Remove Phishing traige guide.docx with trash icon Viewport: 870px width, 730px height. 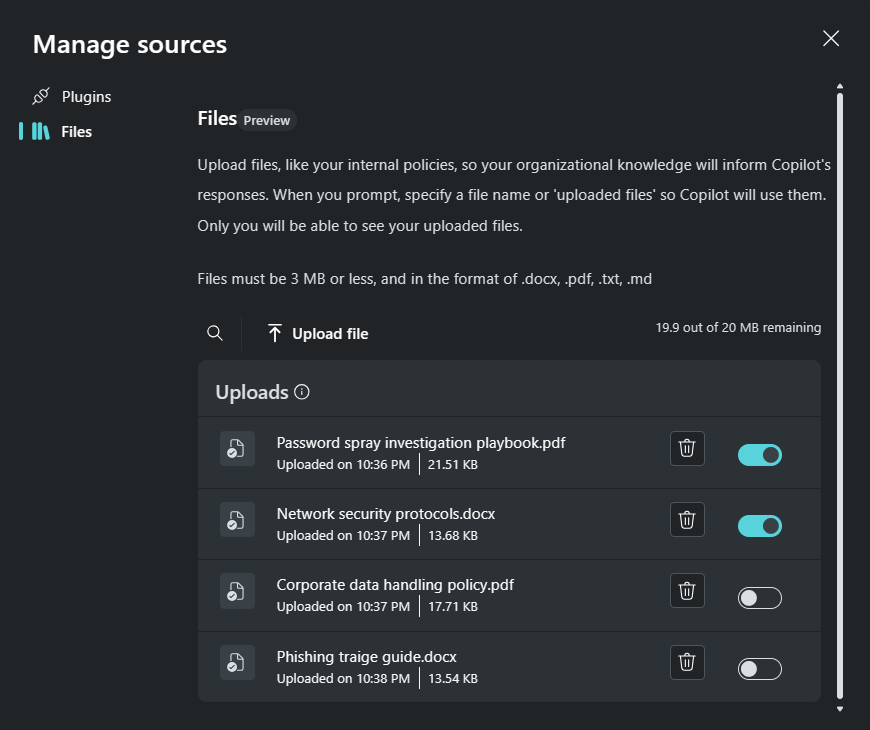coord(687,662)
